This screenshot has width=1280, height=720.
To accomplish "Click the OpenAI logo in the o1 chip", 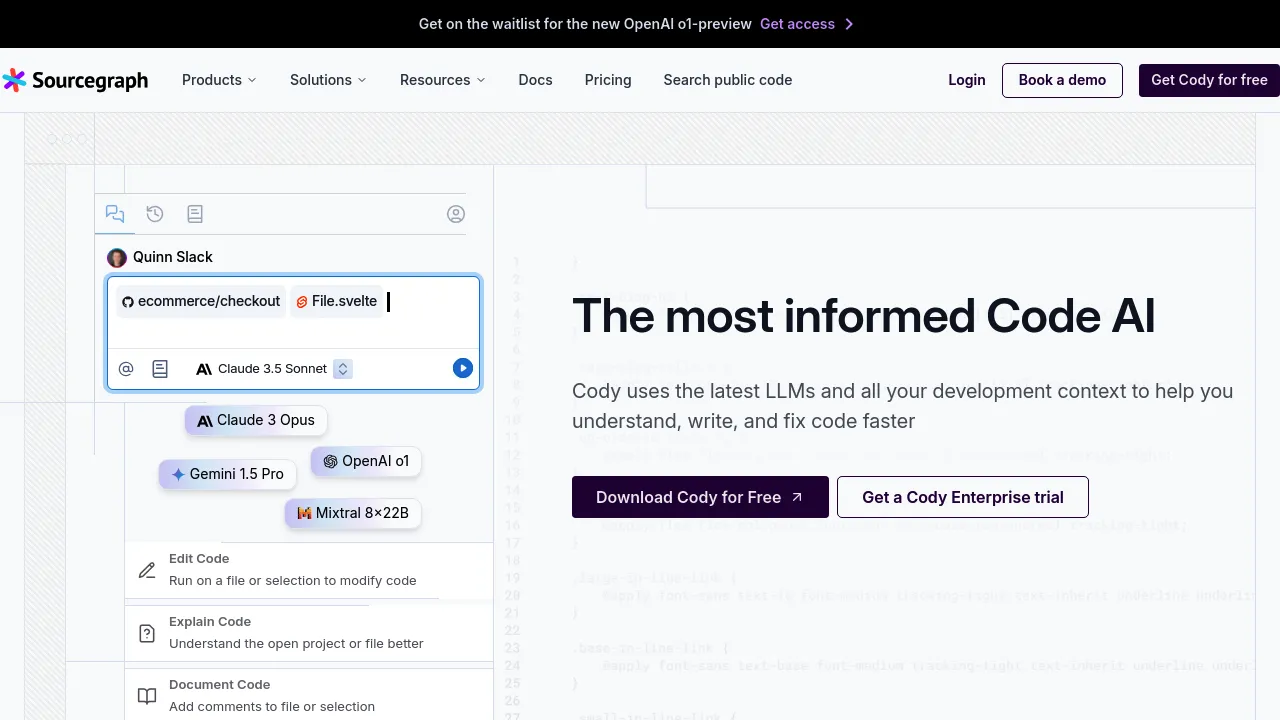I will tap(330, 462).
